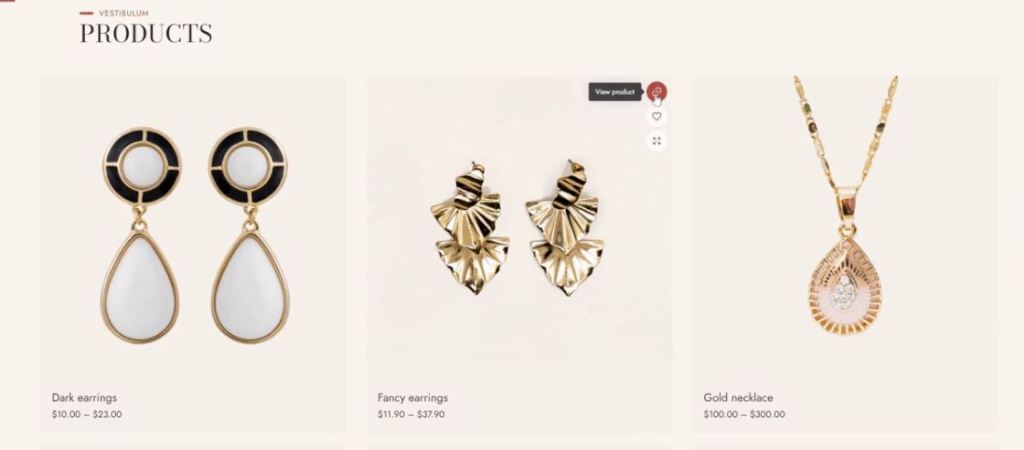Click the $100.00 – $300.00 price range
Image resolution: width=1024 pixels, height=450 pixels.
pos(744,414)
